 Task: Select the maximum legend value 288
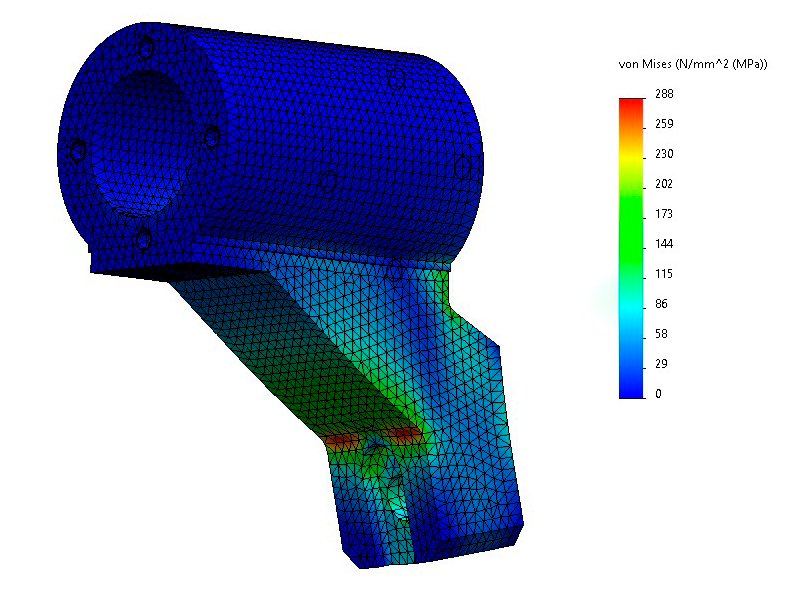(664, 94)
